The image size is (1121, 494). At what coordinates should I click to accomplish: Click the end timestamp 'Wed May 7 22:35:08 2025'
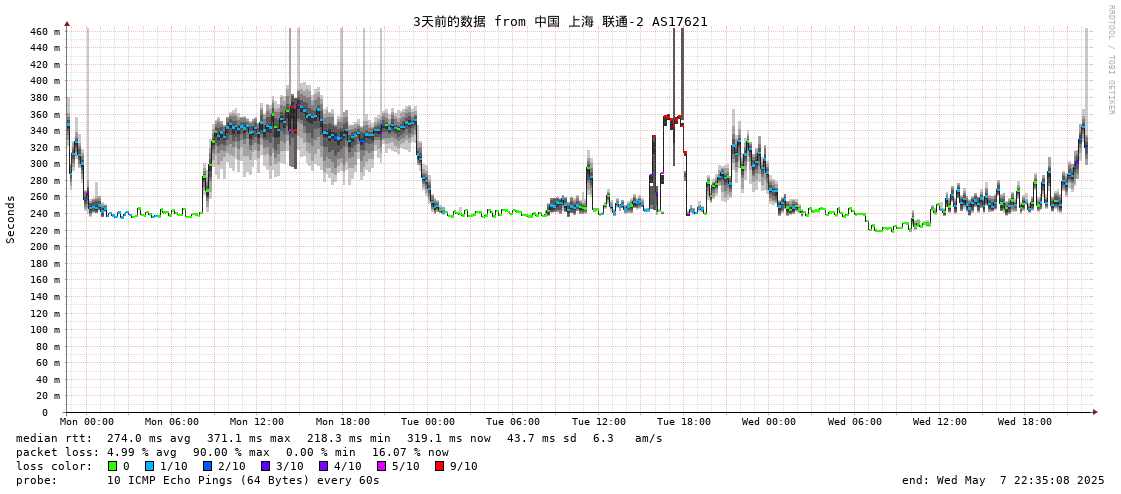coord(1018,480)
